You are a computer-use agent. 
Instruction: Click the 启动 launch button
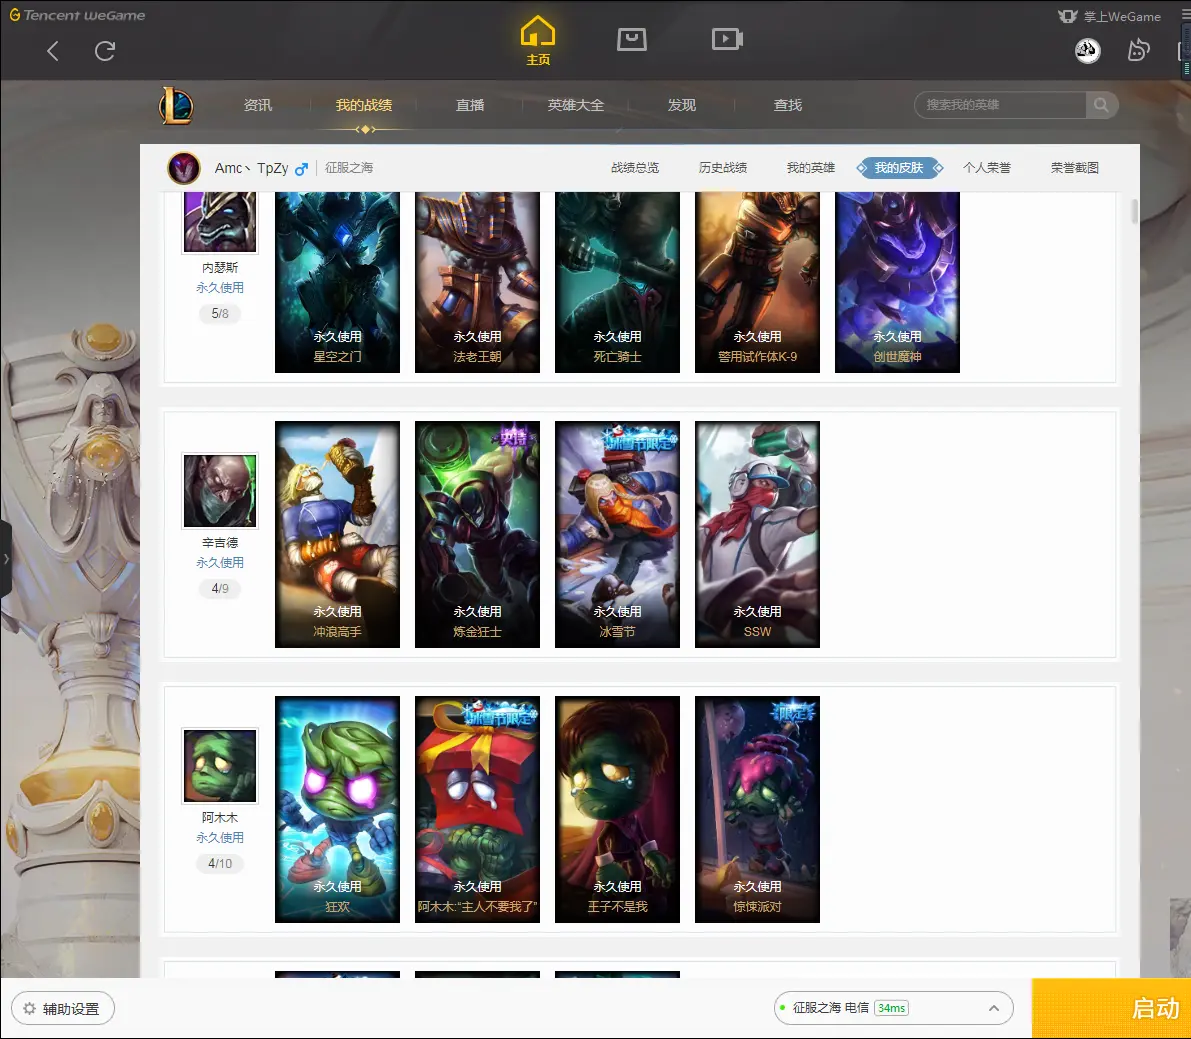point(1111,1008)
